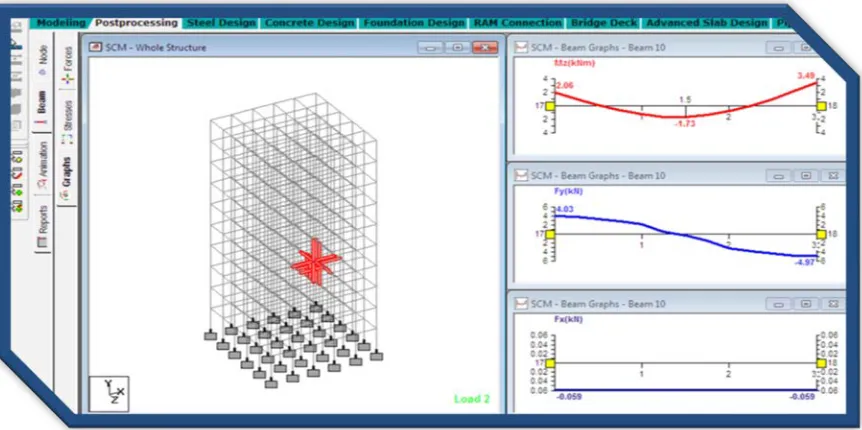Viewport: 862px width, 430px height.
Task: Open the Reports page in sidebar
Action: [x=43, y=227]
